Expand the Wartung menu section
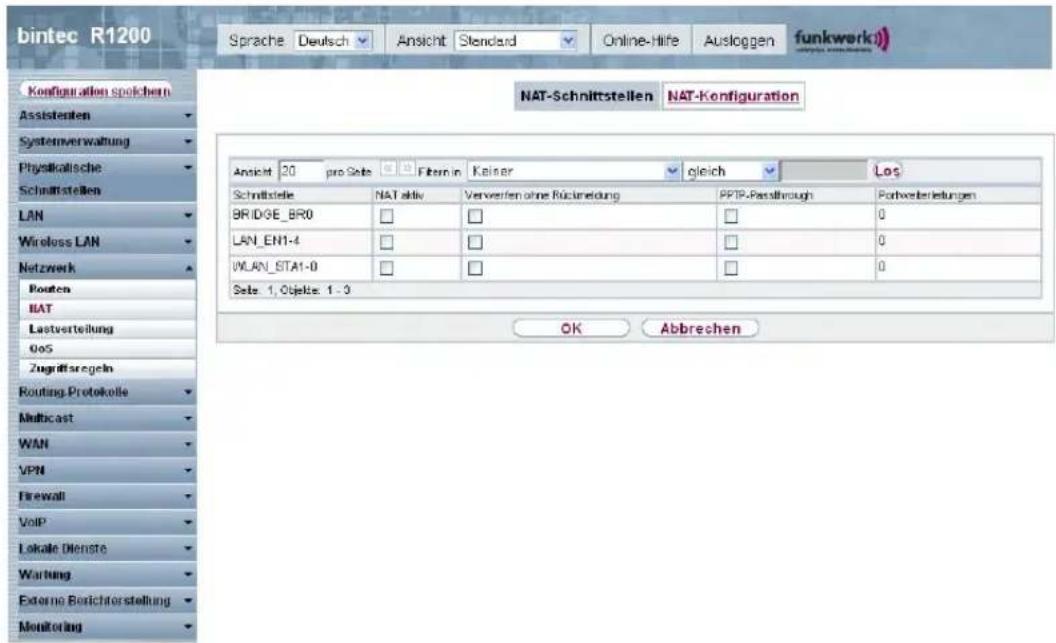The height and width of the screenshot is (643, 1056). click(106, 574)
